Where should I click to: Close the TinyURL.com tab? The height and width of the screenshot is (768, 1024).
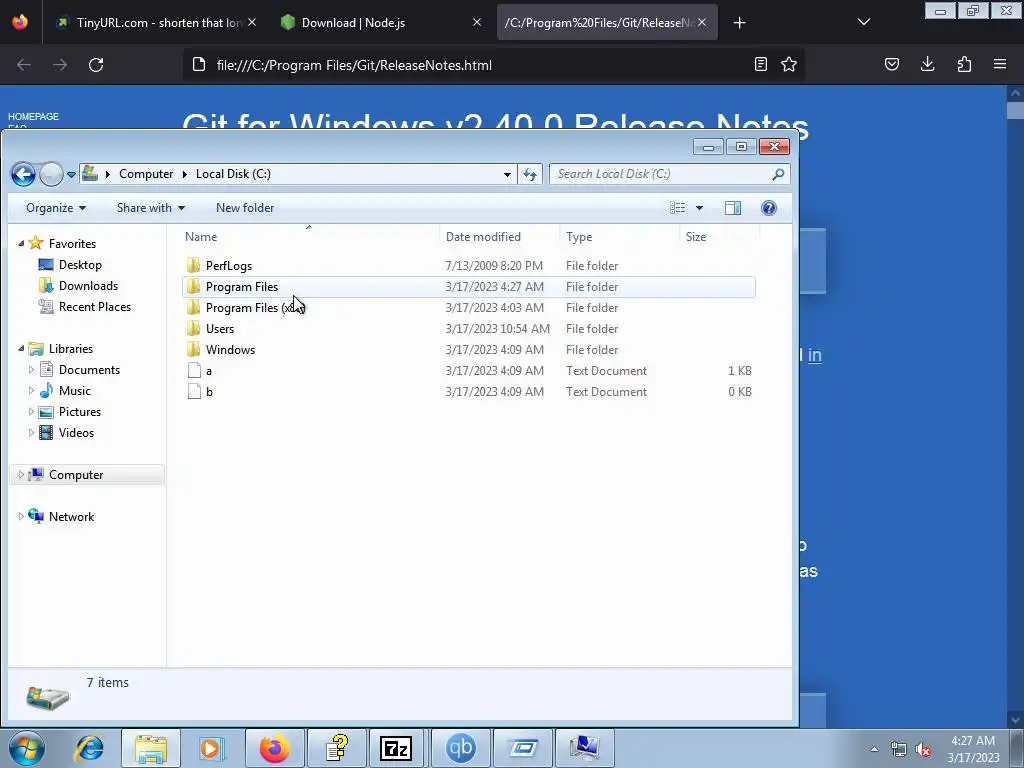252,22
